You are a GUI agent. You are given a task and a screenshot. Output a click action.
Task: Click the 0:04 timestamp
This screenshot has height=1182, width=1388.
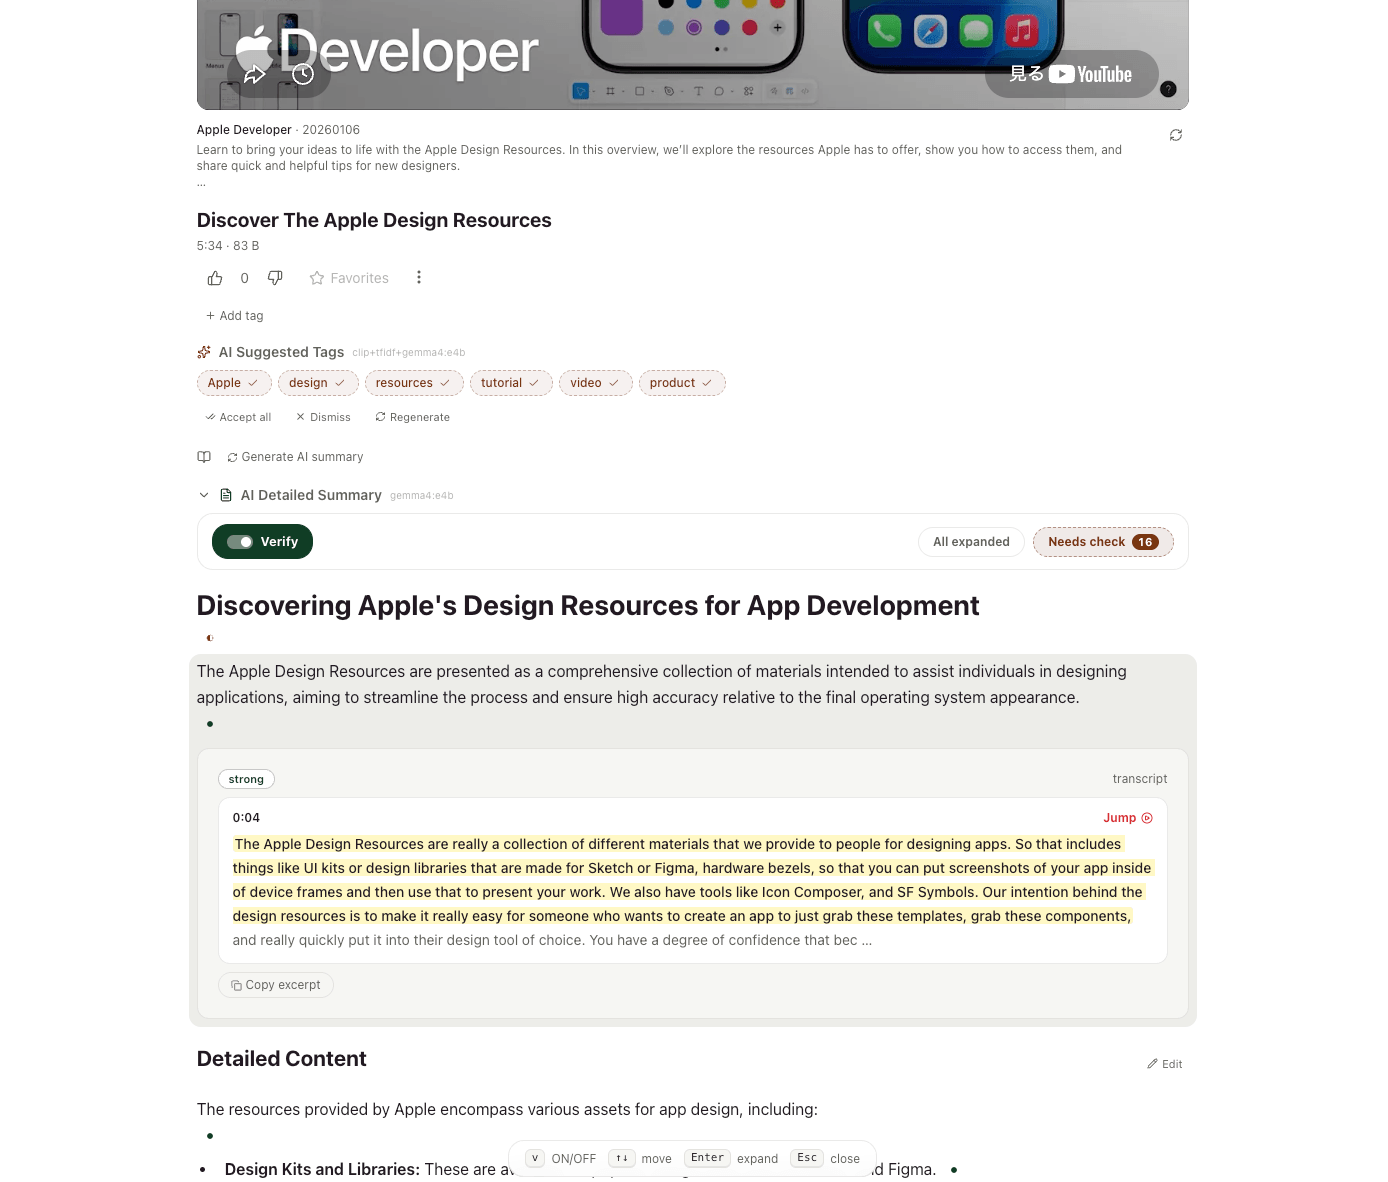[246, 818]
